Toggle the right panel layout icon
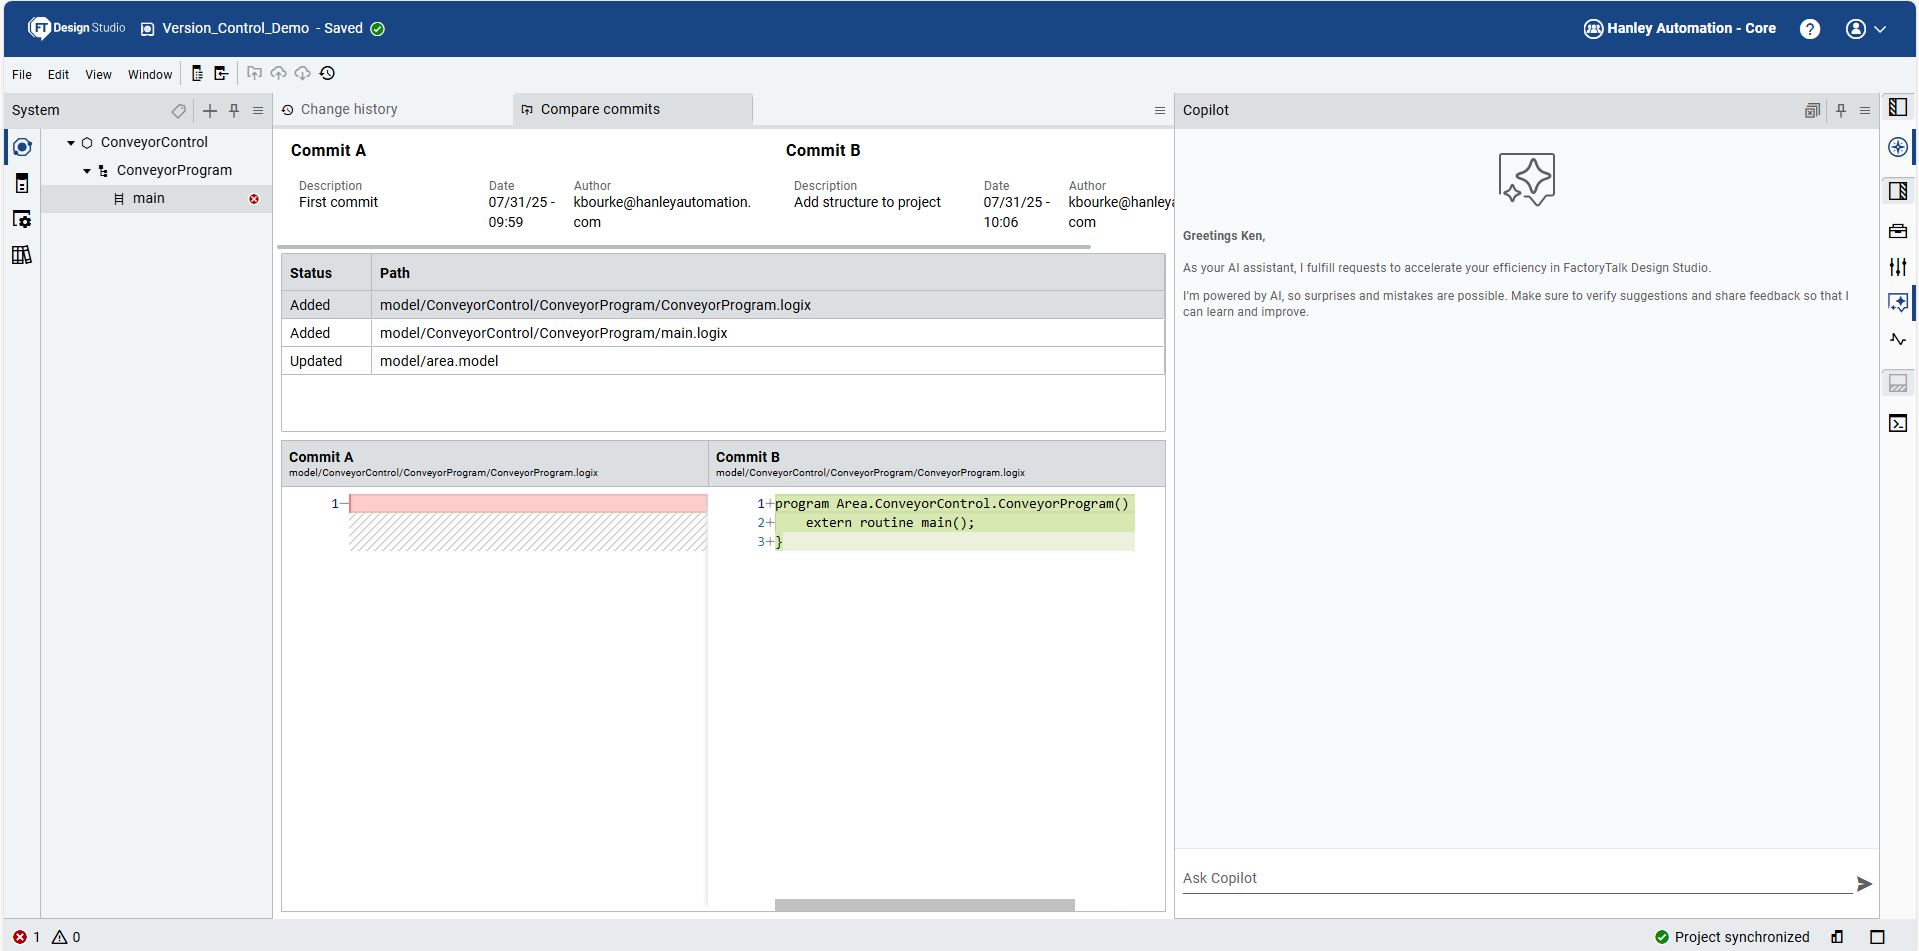 tap(1898, 191)
